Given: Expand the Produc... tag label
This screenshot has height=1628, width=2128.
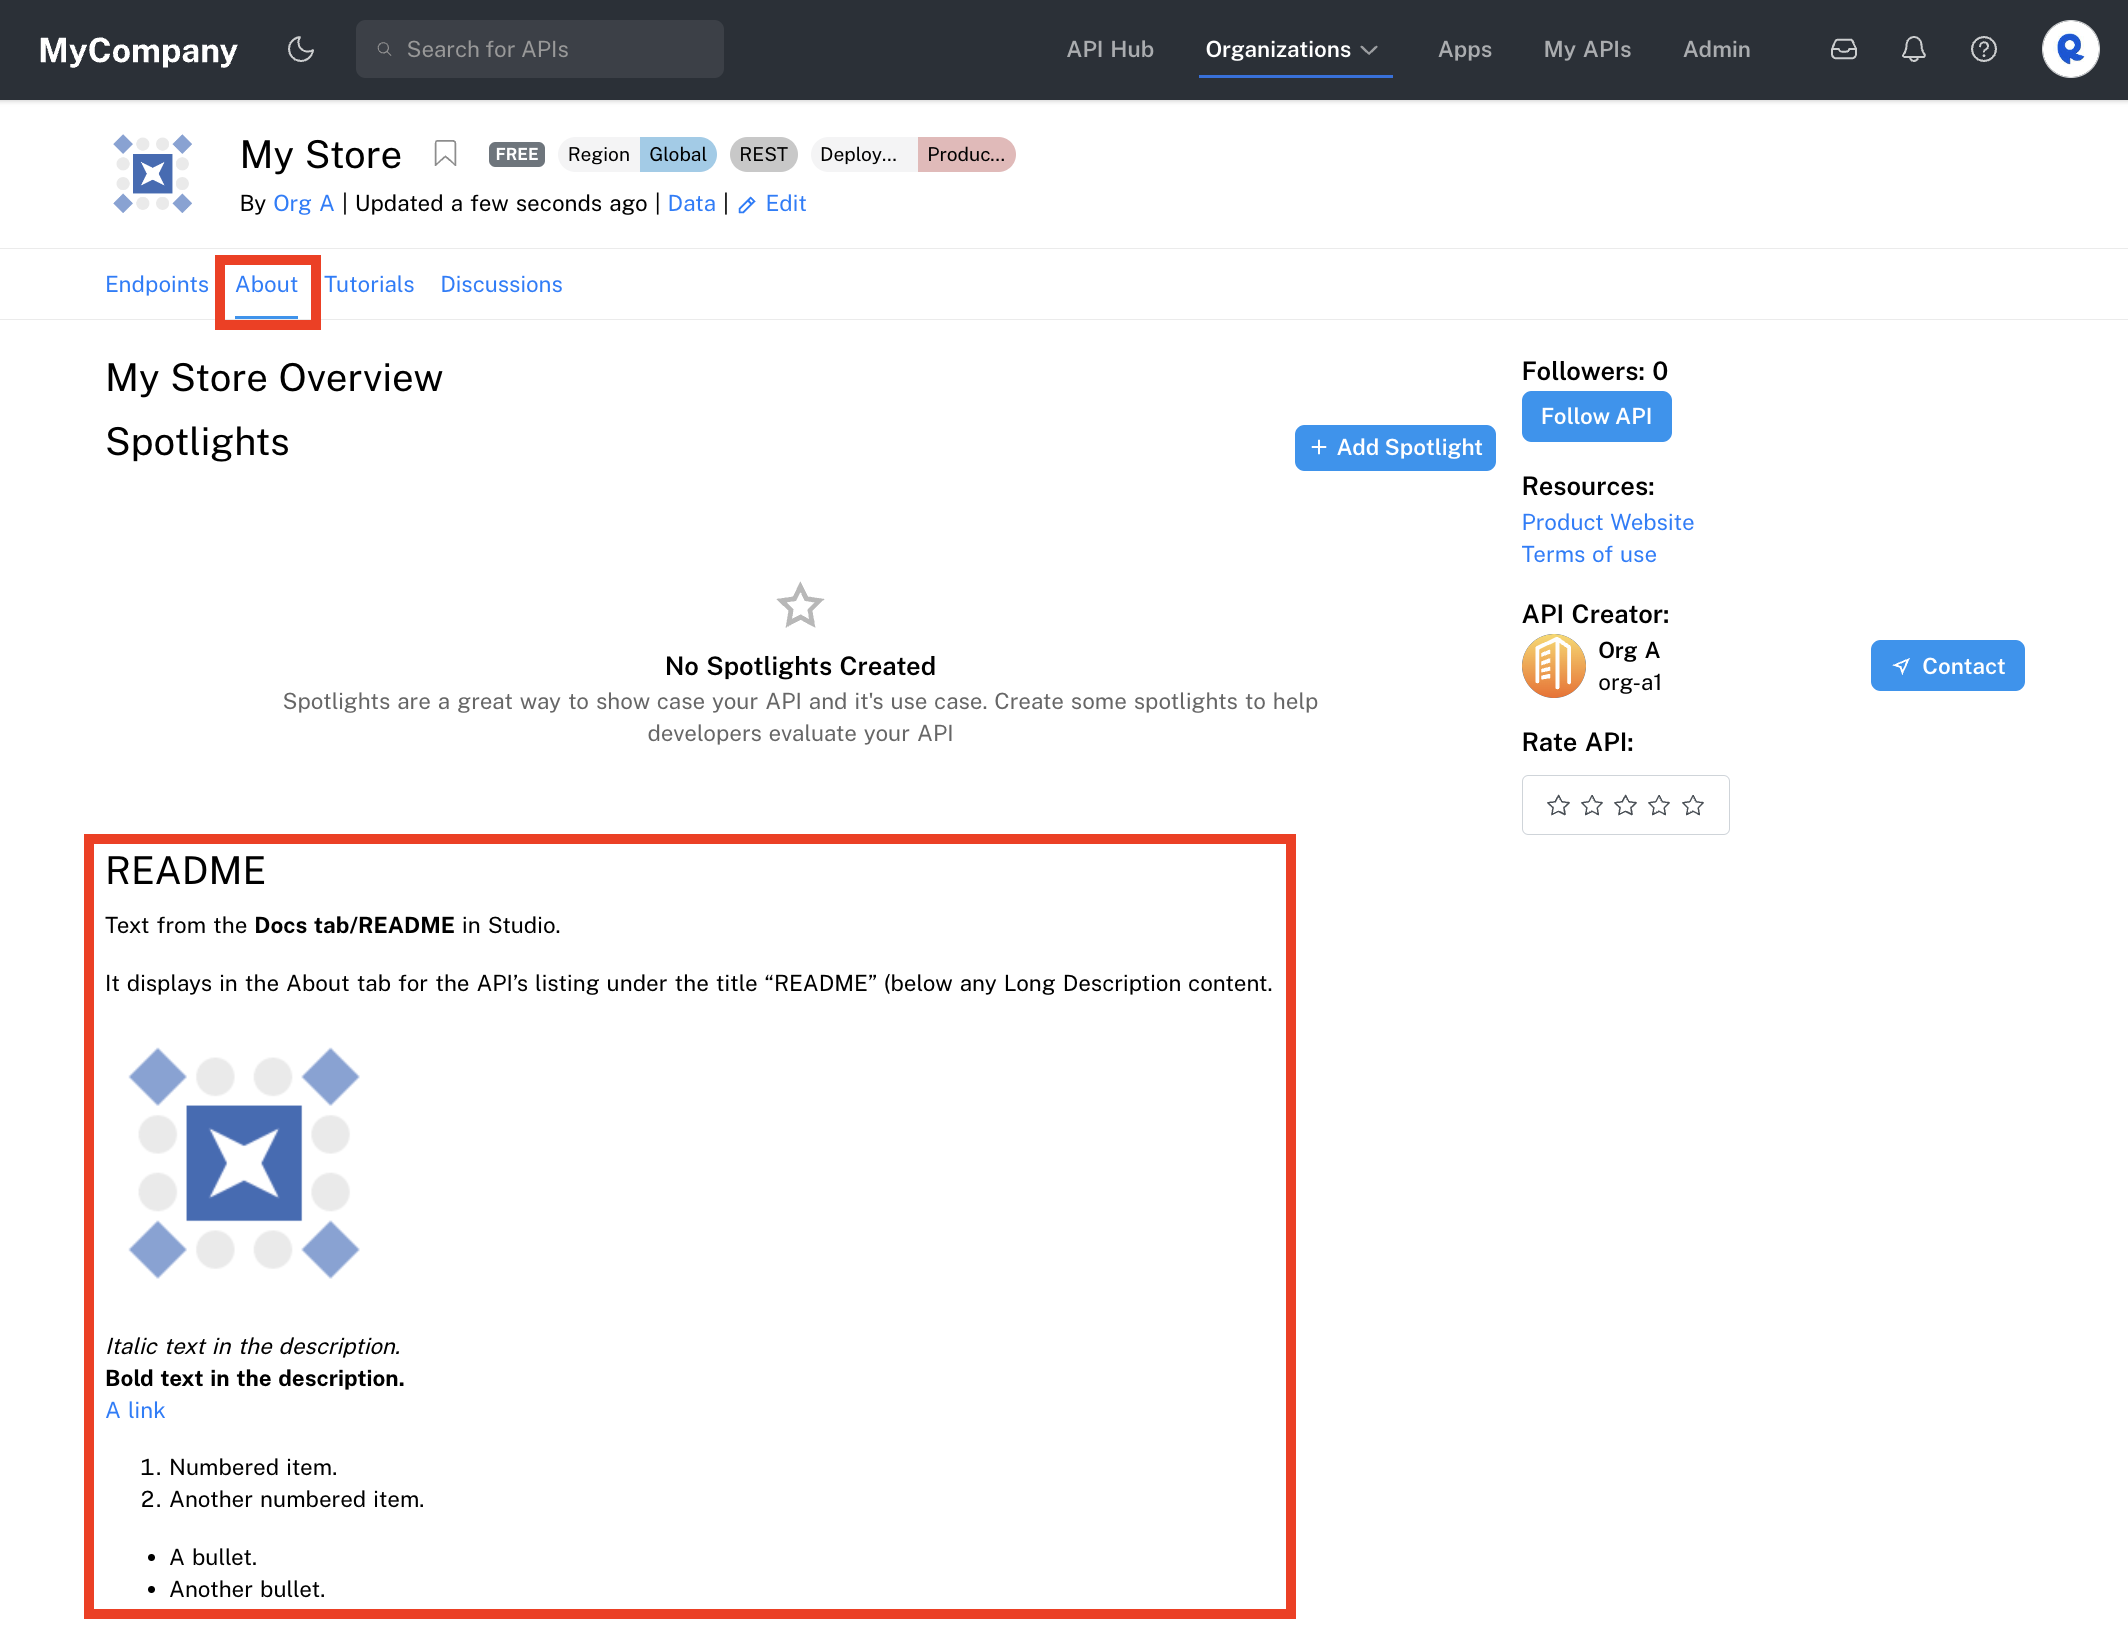Looking at the screenshot, I should (966, 154).
